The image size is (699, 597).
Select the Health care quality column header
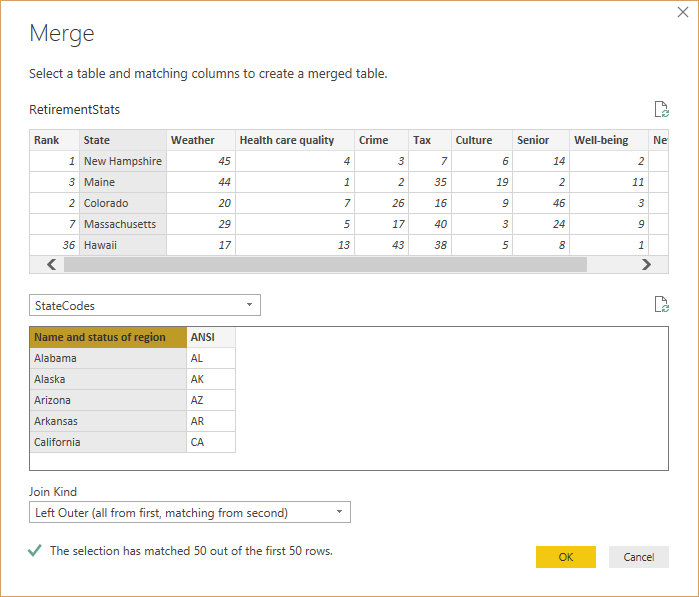click(x=295, y=140)
